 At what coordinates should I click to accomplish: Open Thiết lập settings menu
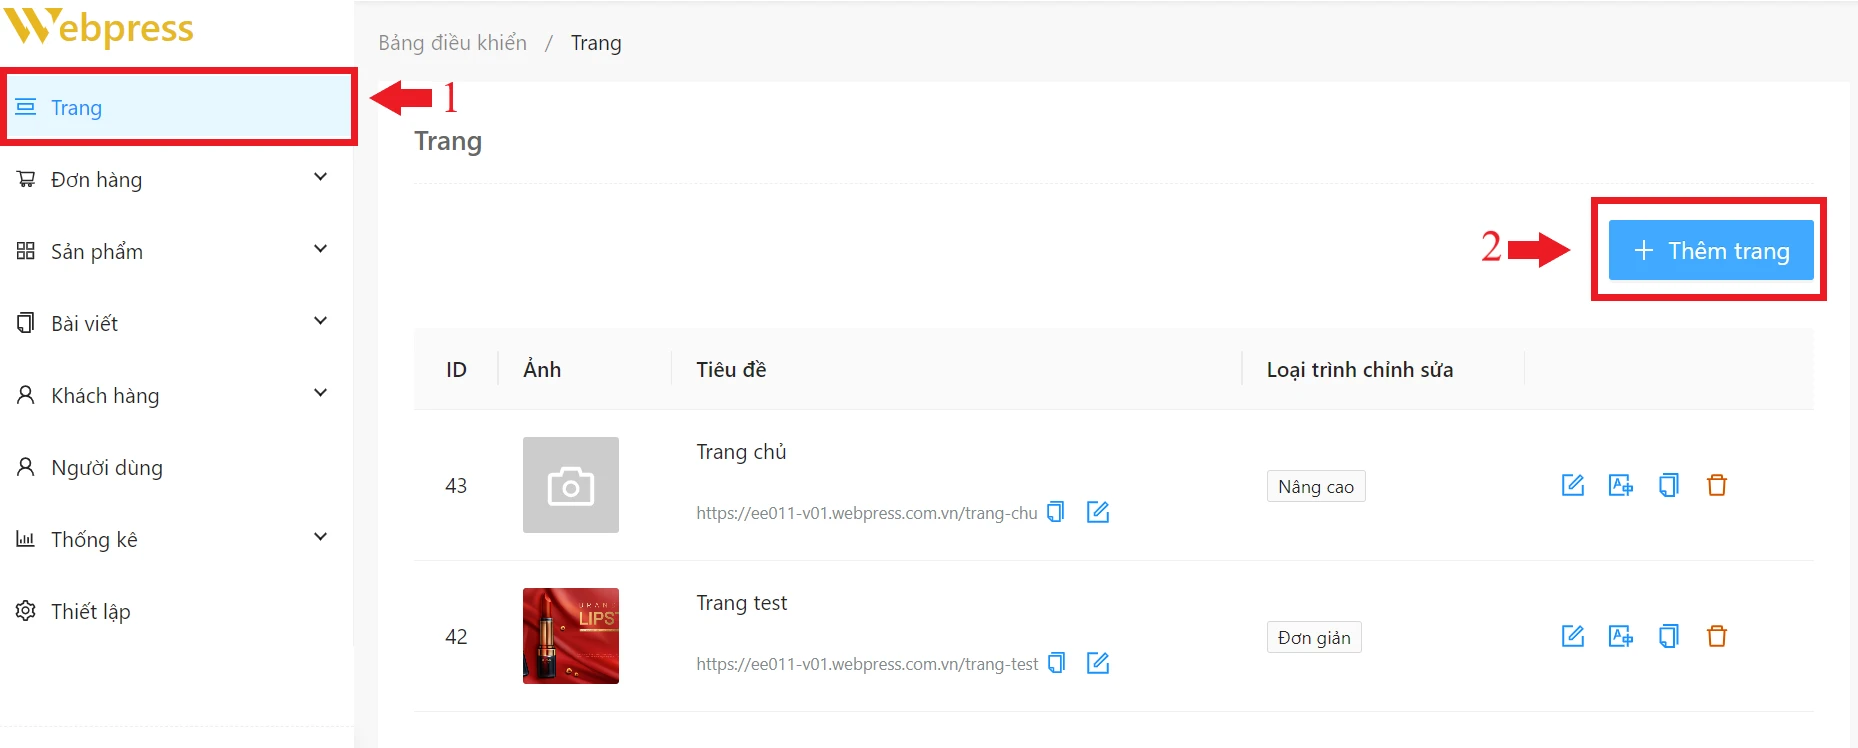(90, 611)
